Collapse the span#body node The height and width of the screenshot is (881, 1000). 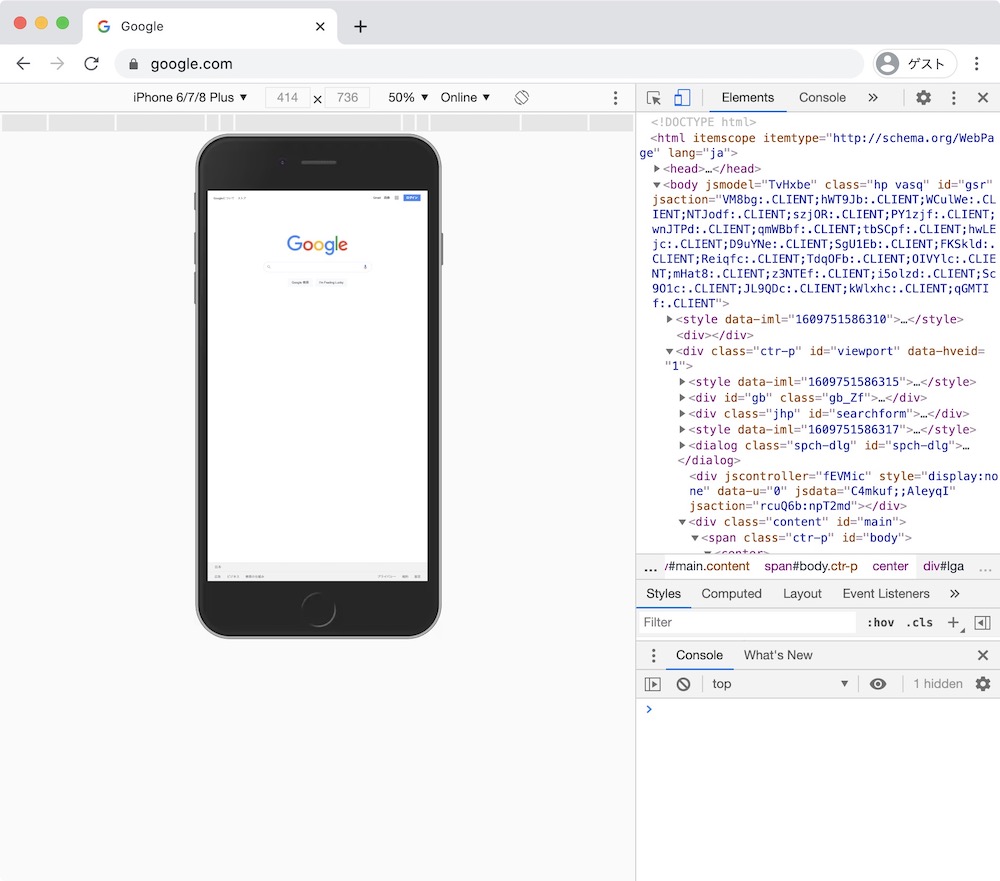pos(695,538)
